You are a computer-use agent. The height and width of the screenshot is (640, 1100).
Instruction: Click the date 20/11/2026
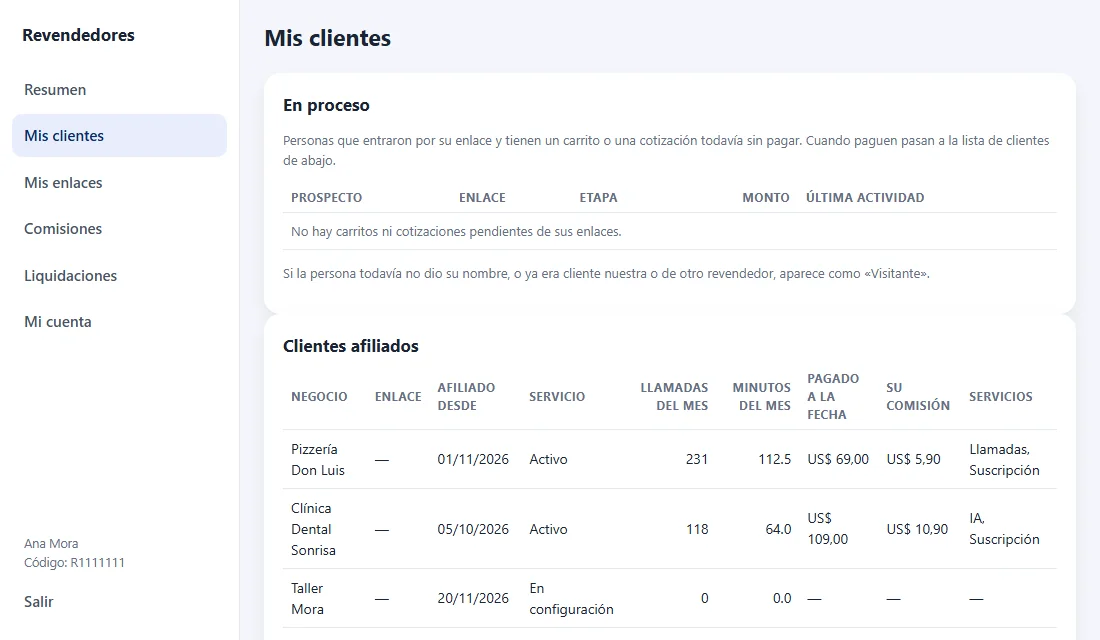tap(473, 599)
